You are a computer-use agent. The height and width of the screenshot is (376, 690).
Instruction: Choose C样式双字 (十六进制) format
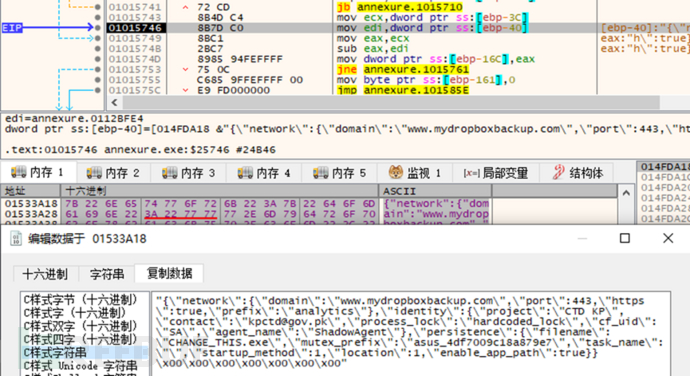pyautogui.click(x=81, y=326)
